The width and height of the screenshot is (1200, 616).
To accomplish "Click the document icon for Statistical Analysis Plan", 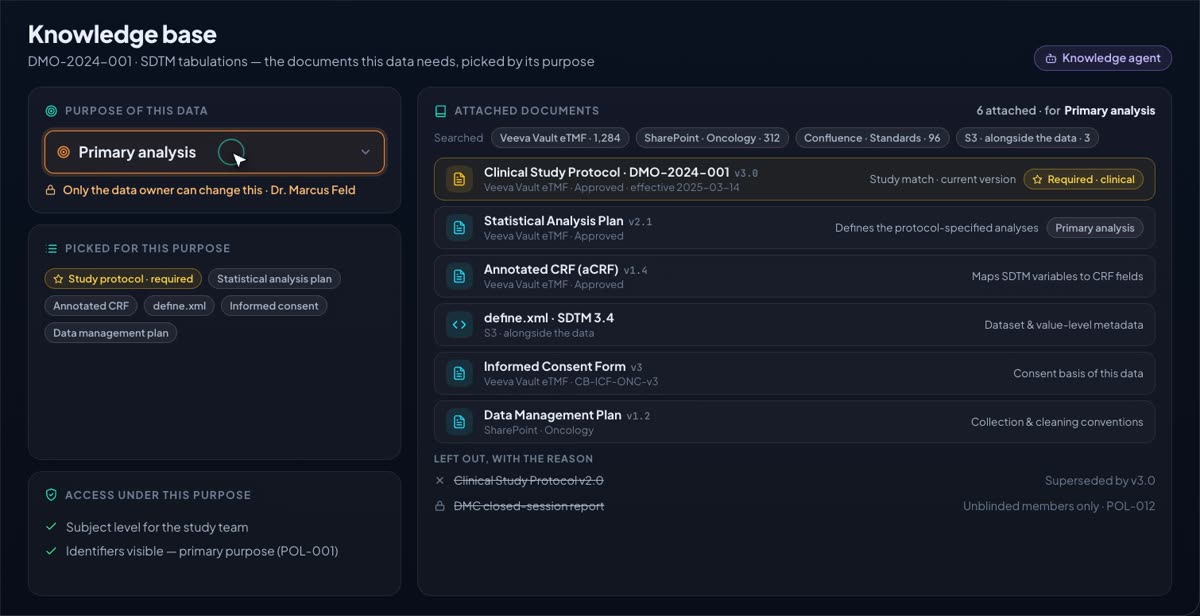I will [x=459, y=228].
